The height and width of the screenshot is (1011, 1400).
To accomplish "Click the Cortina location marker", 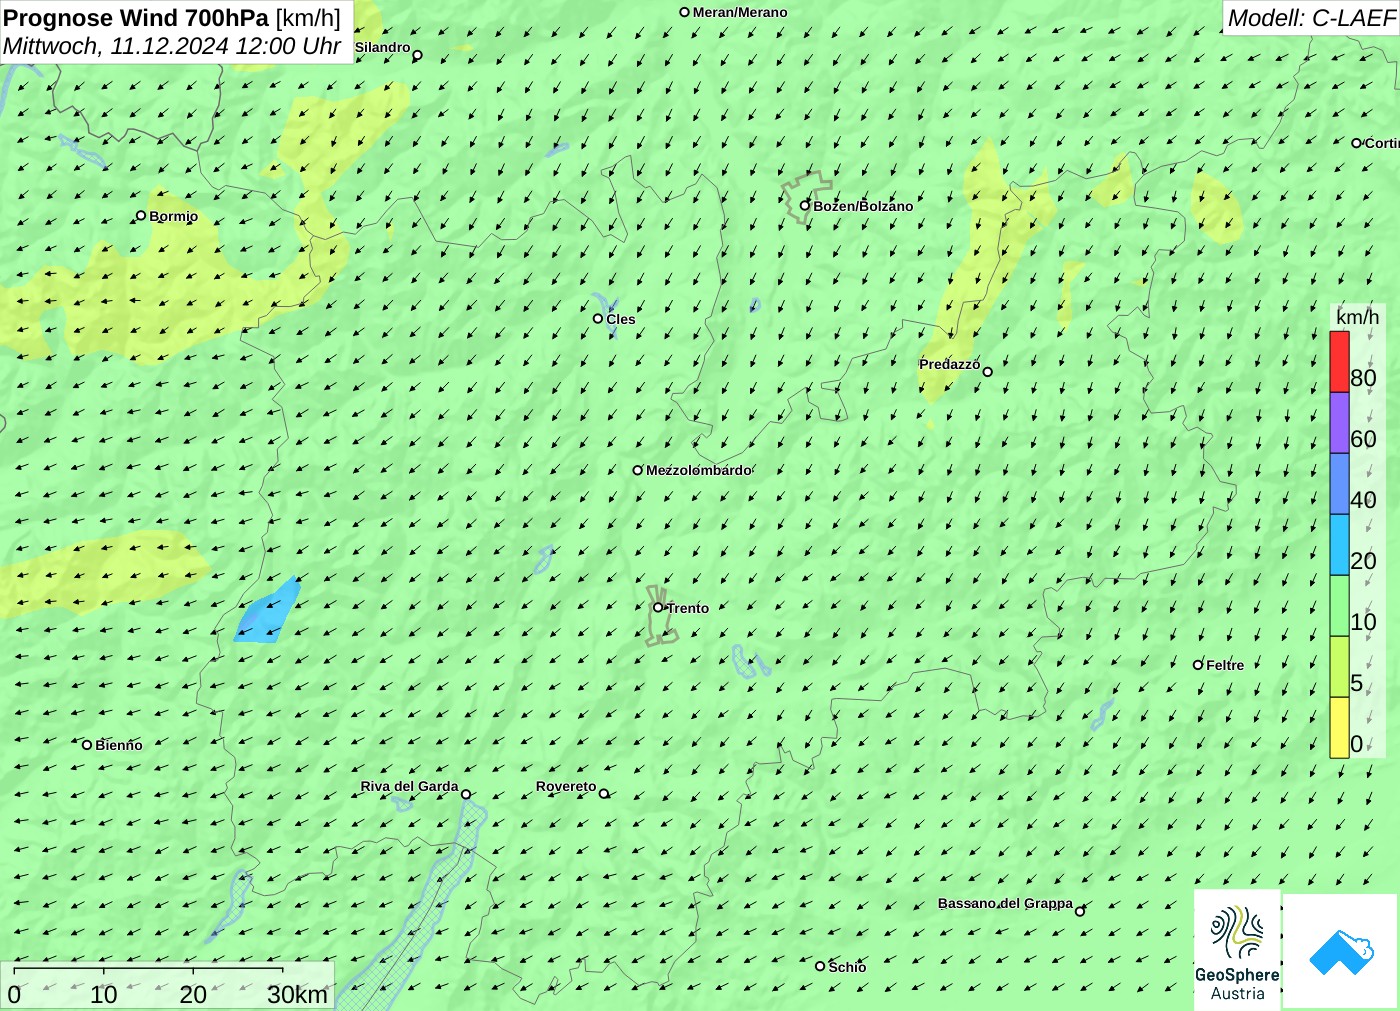I will (x=1357, y=144).
